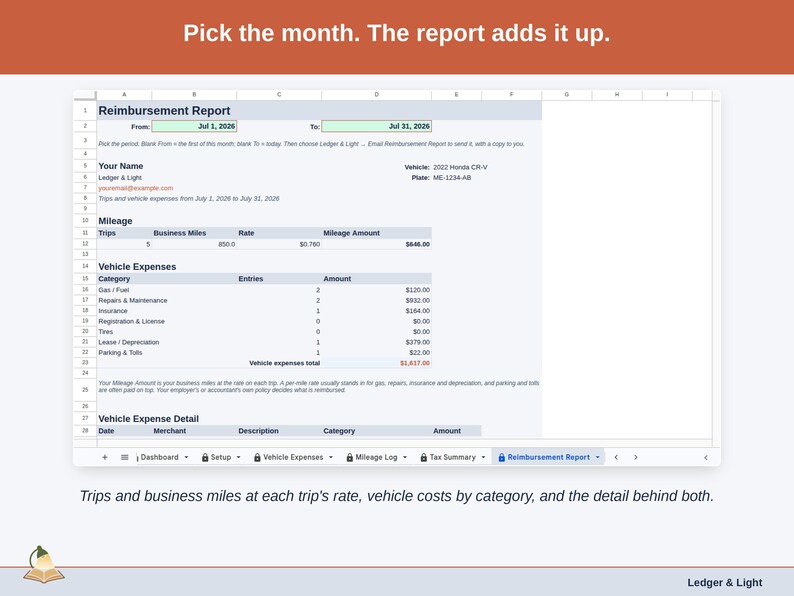
Task: Select the From date cell Jul 1, 2026
Action: [x=194, y=126]
